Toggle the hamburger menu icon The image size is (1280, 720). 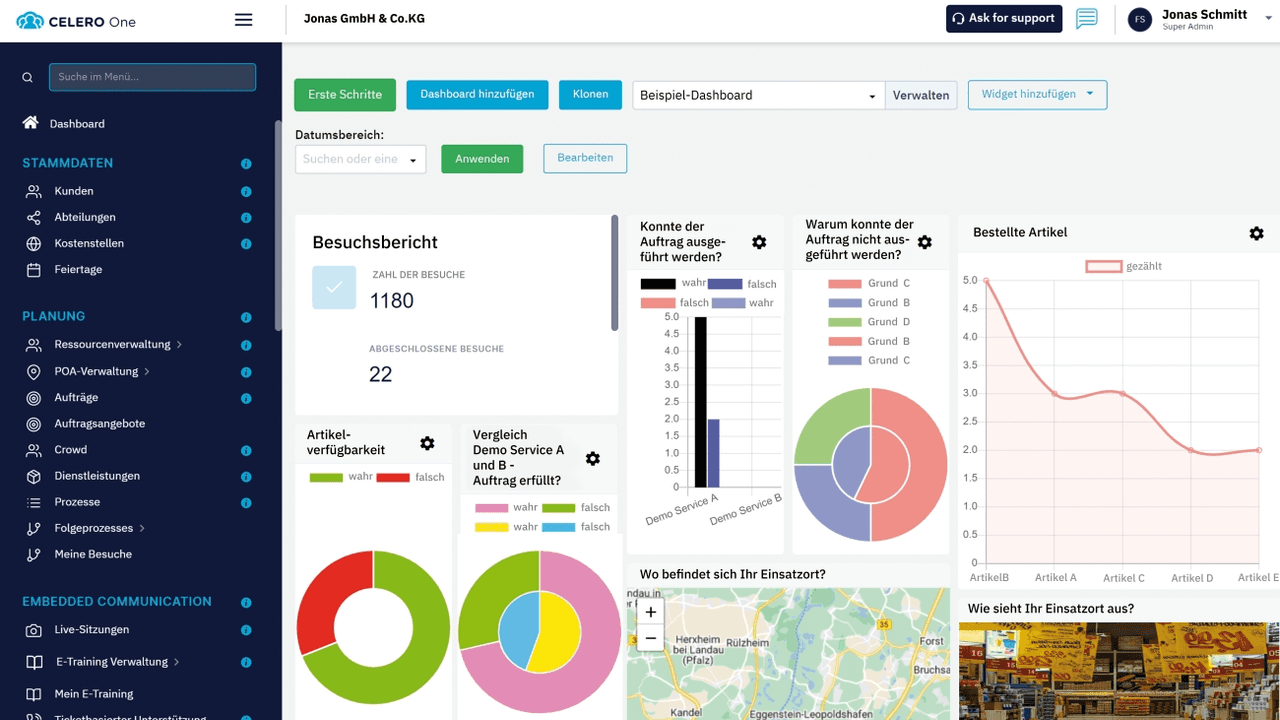pyautogui.click(x=243, y=19)
